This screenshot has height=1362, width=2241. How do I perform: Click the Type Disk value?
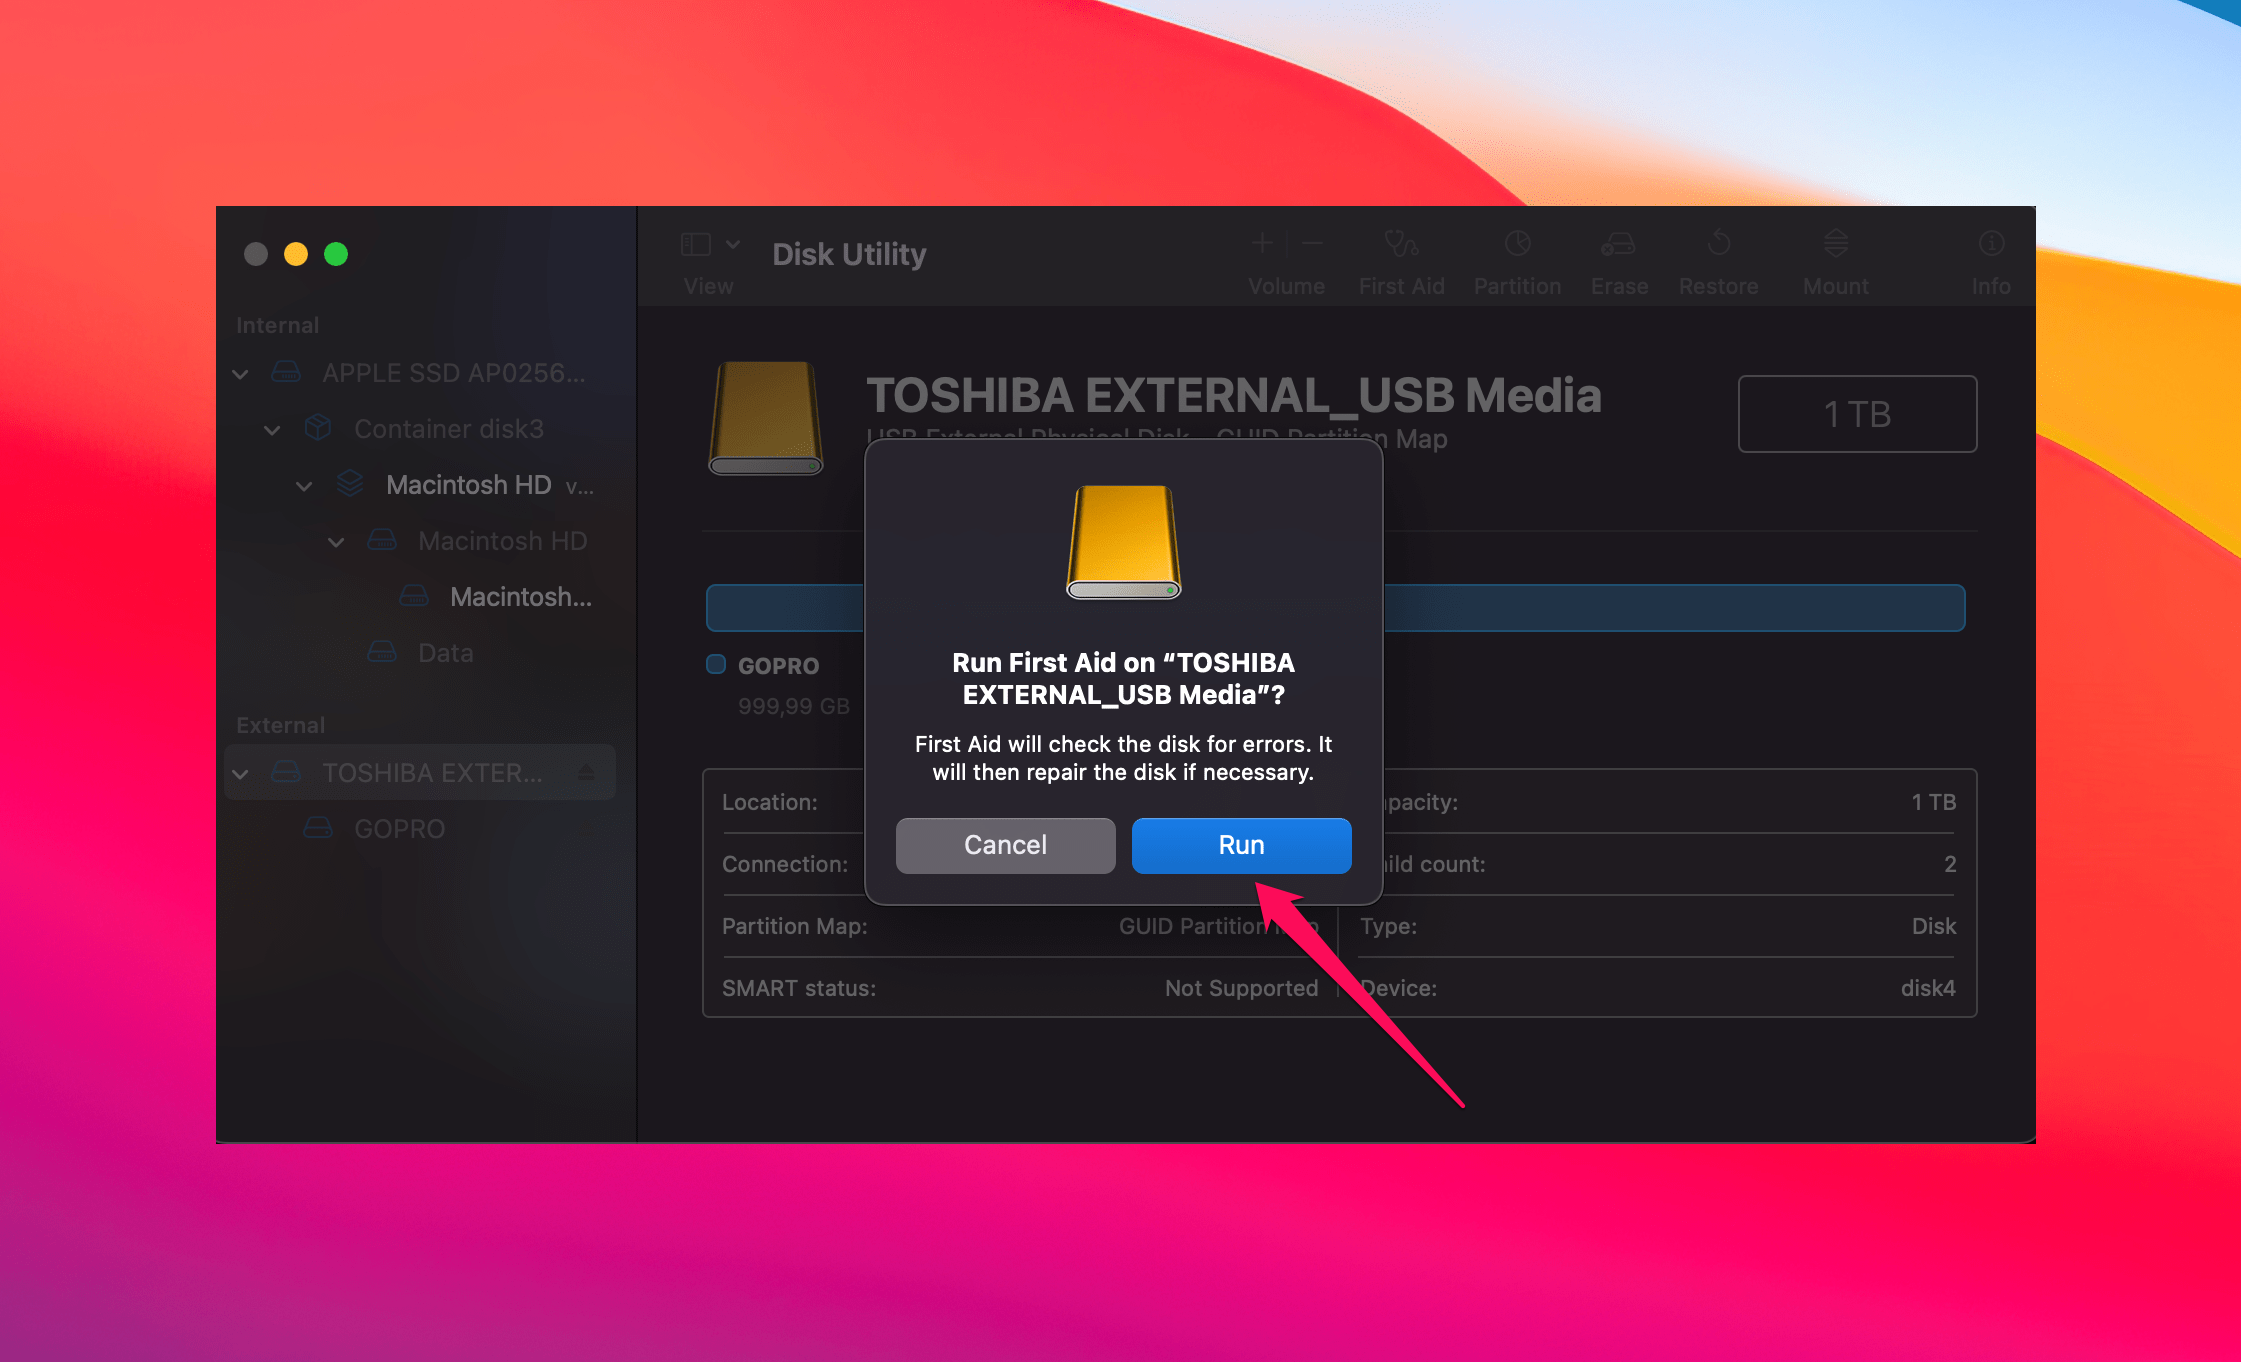1934,926
